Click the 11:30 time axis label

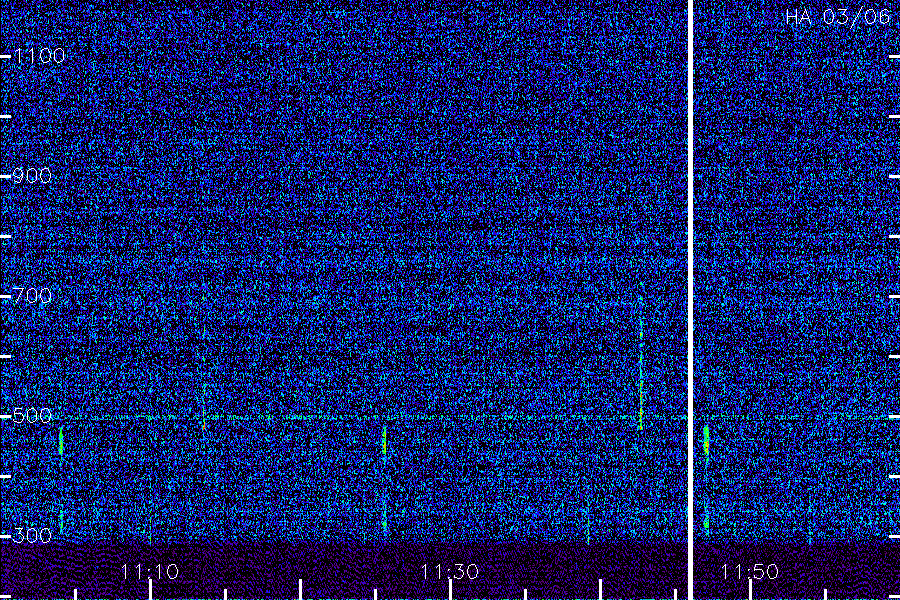(x=449, y=572)
